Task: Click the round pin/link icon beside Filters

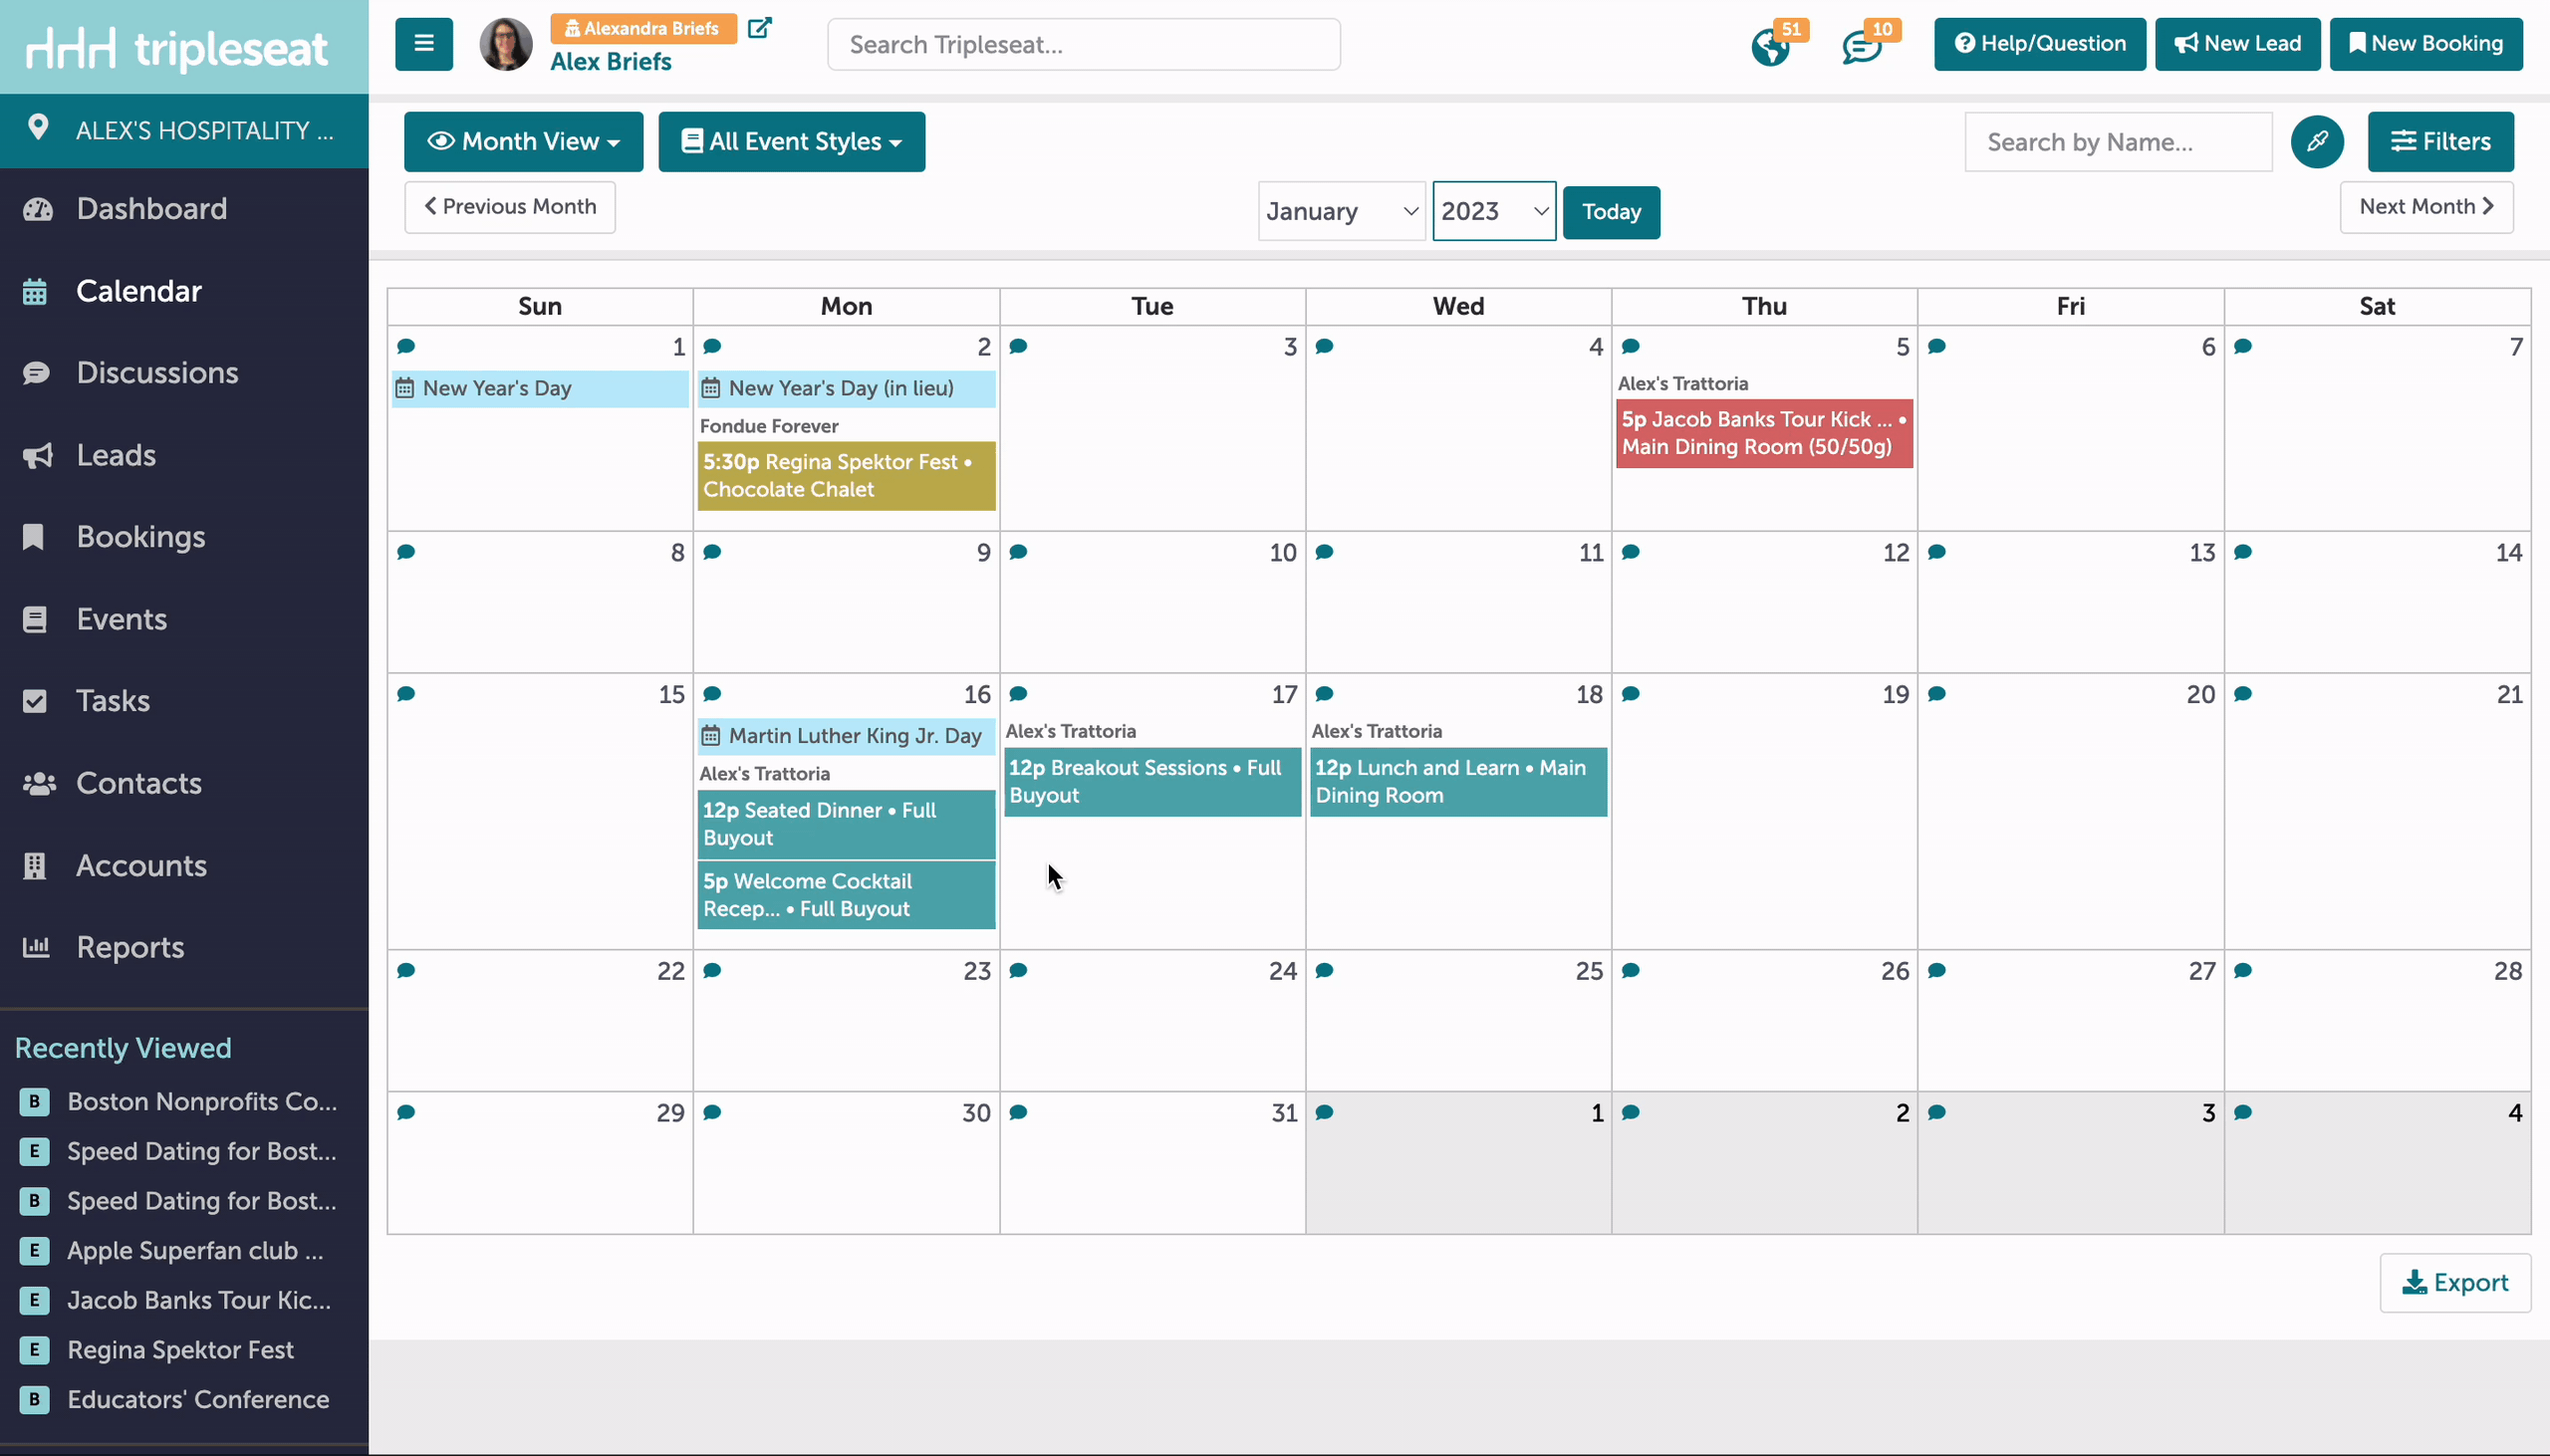Action: pos(2317,142)
